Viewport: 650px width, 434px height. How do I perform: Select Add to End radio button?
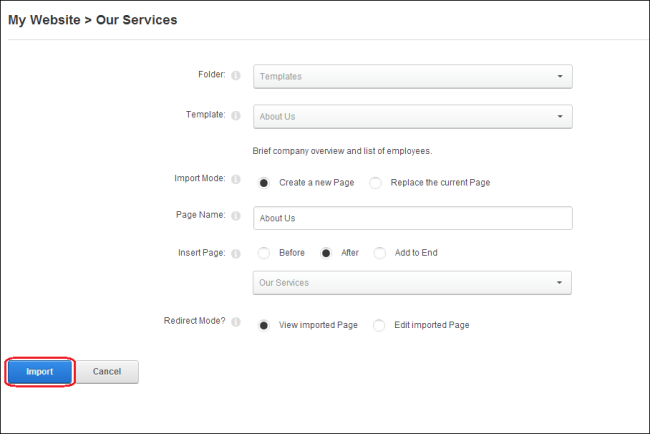click(380, 253)
